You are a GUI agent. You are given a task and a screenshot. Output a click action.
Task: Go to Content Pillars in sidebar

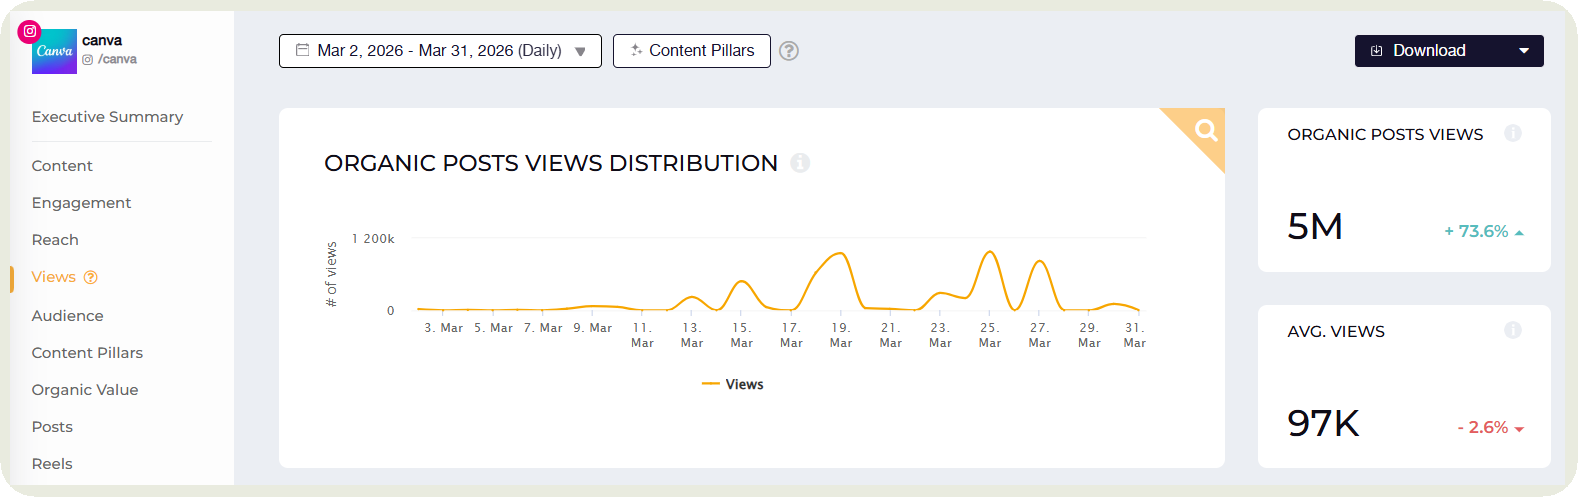pos(87,353)
